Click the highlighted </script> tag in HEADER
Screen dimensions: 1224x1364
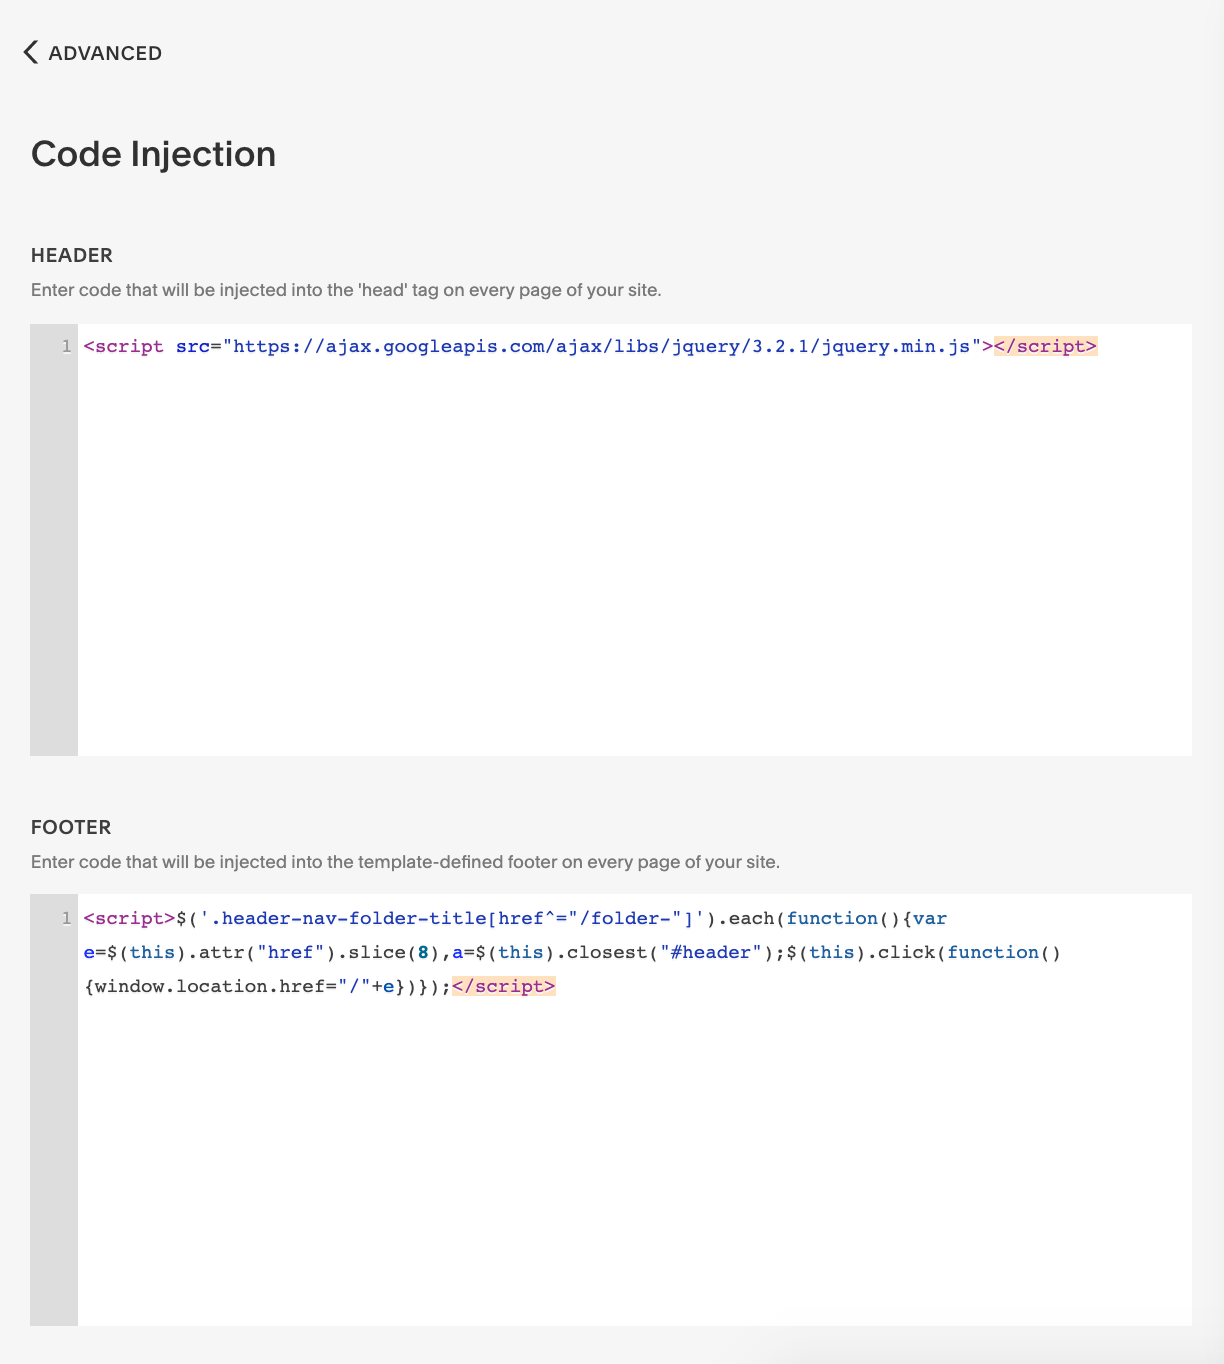coord(1044,346)
